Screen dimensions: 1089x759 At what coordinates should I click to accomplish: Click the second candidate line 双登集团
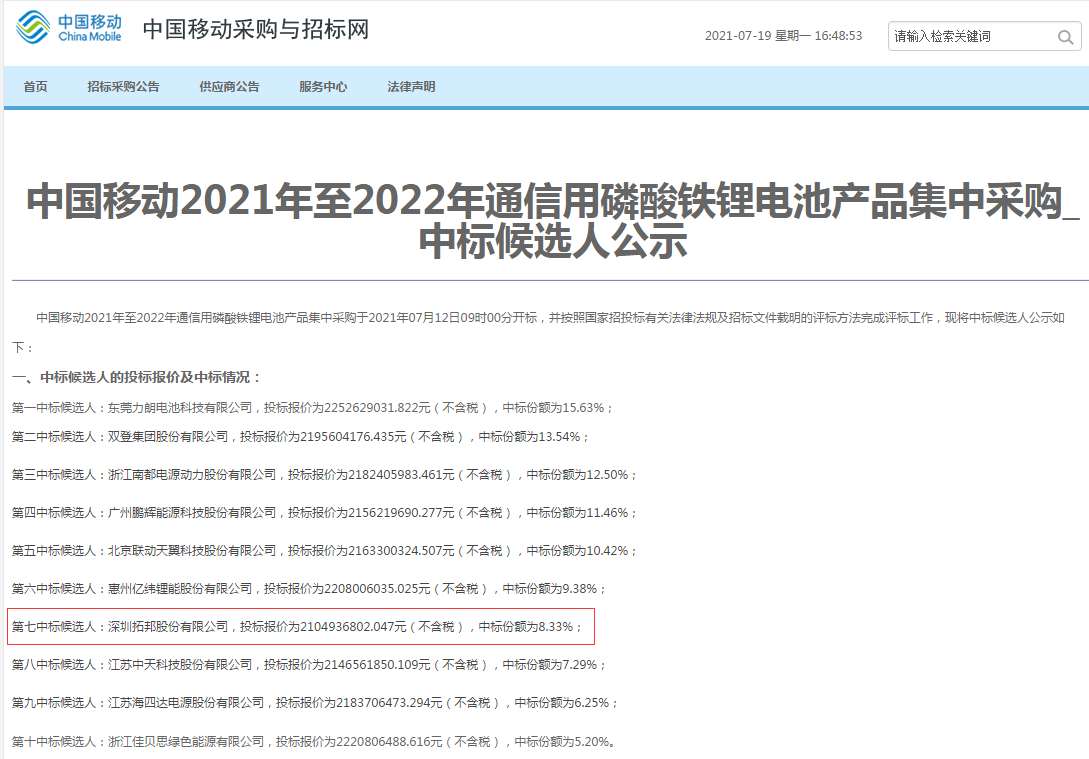pyautogui.click(x=300, y=437)
